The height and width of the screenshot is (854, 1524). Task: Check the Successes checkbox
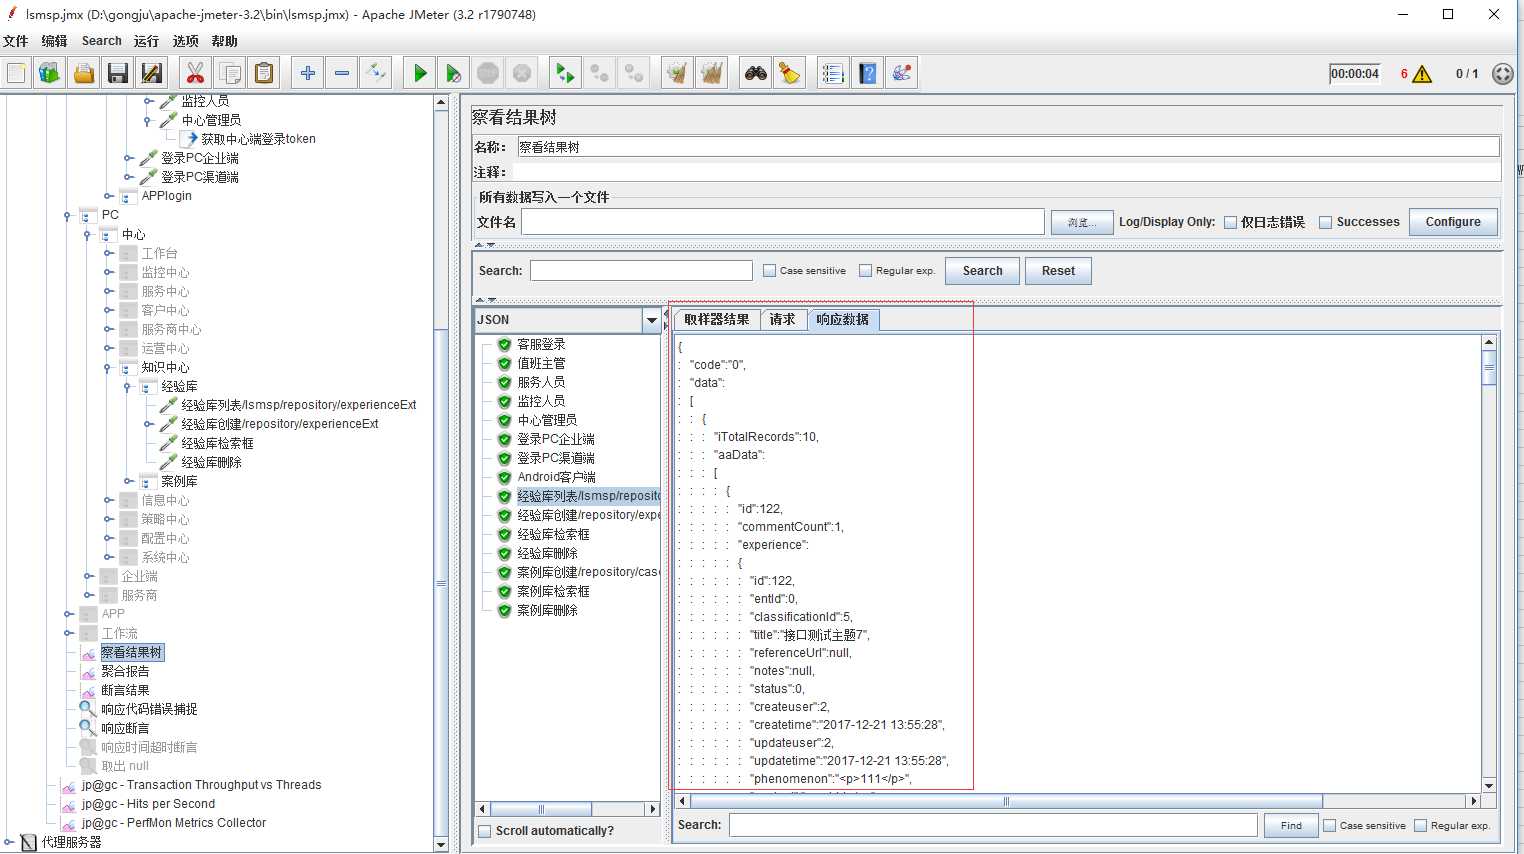click(x=1325, y=222)
